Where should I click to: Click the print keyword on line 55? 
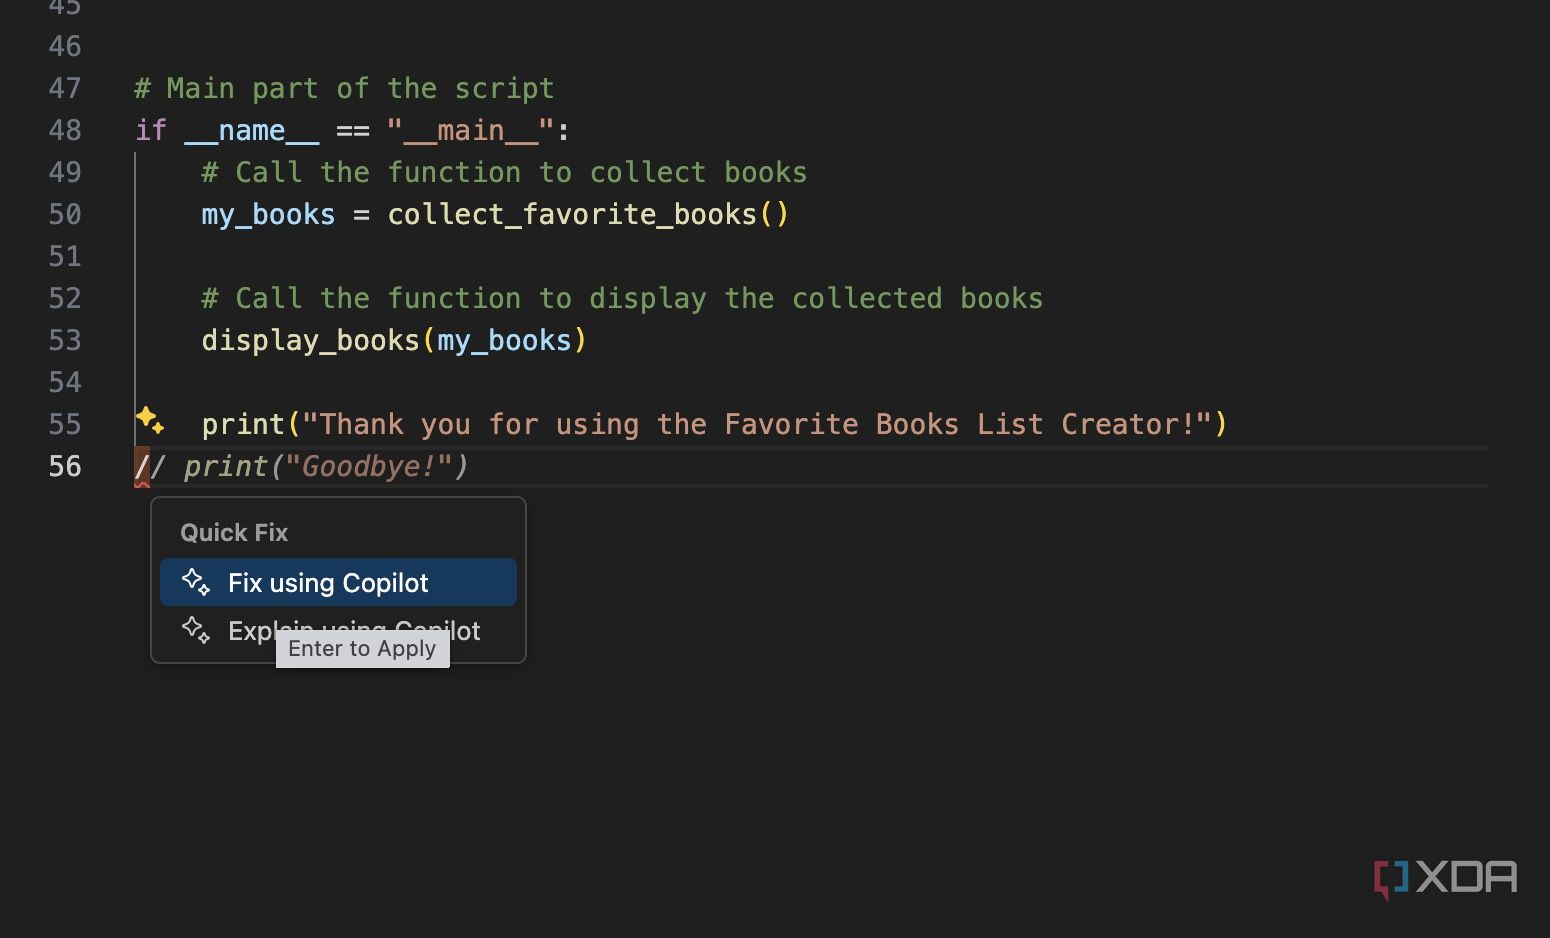[243, 424]
